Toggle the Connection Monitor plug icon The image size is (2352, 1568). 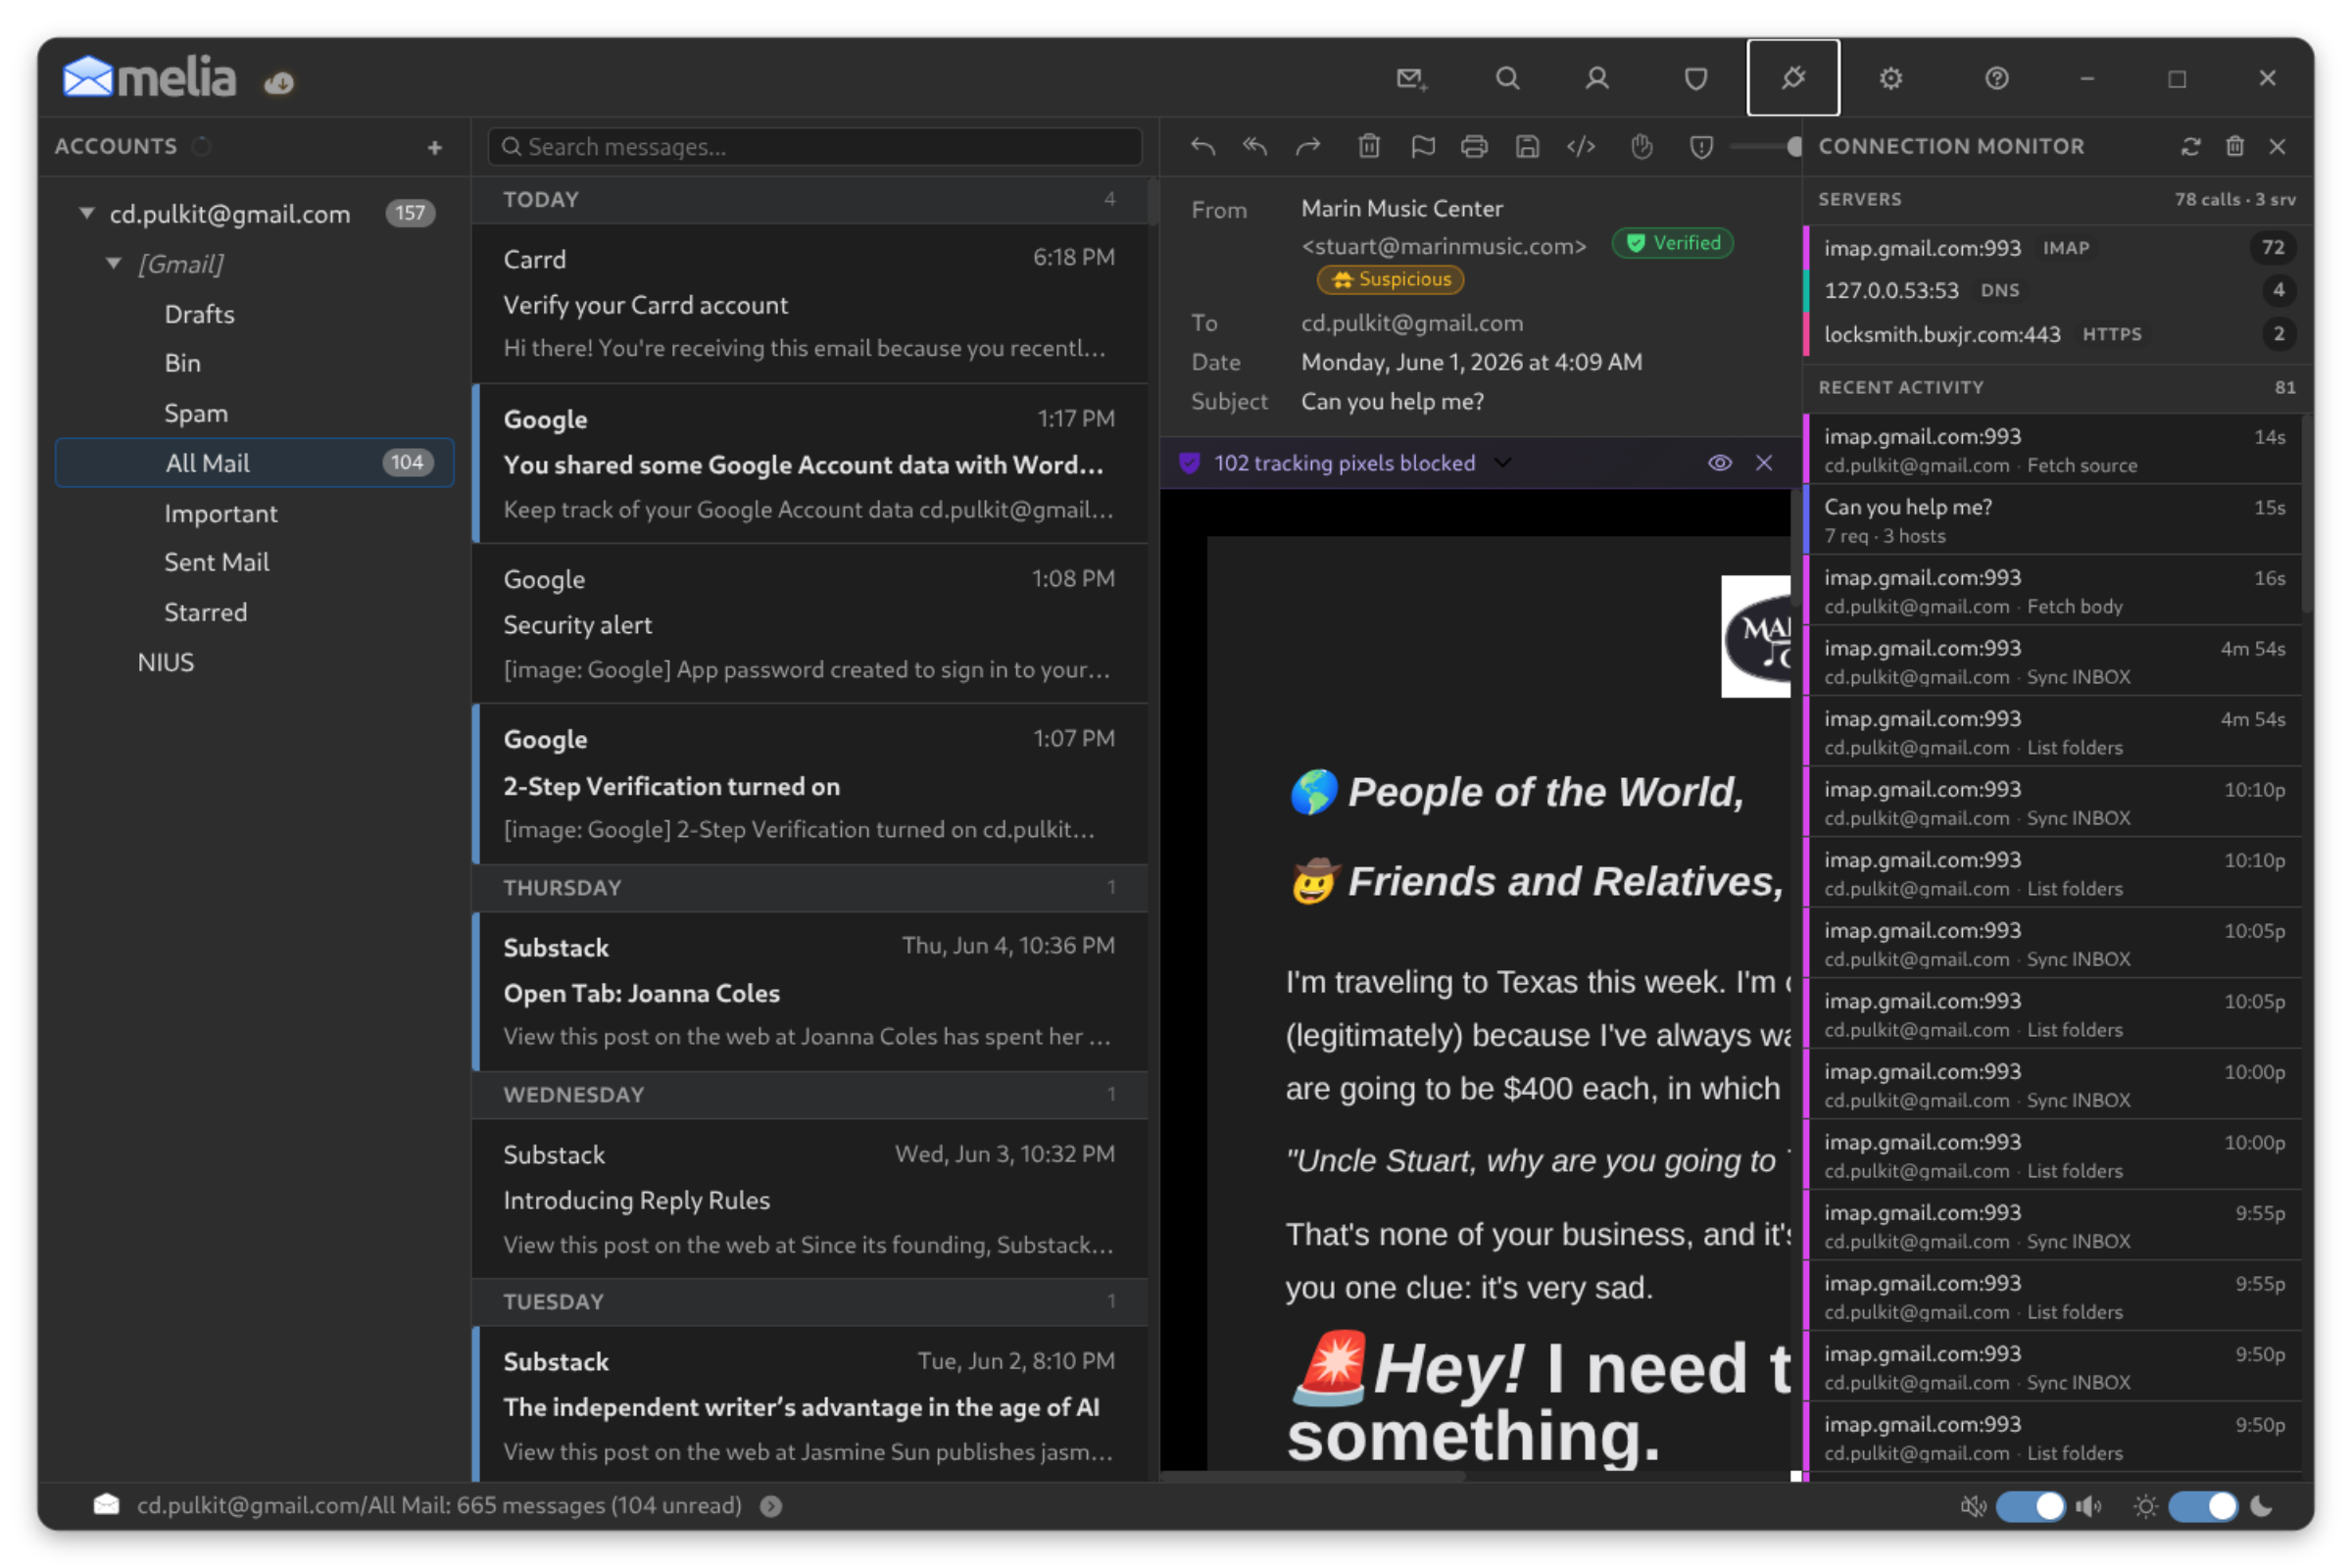pos(1793,78)
